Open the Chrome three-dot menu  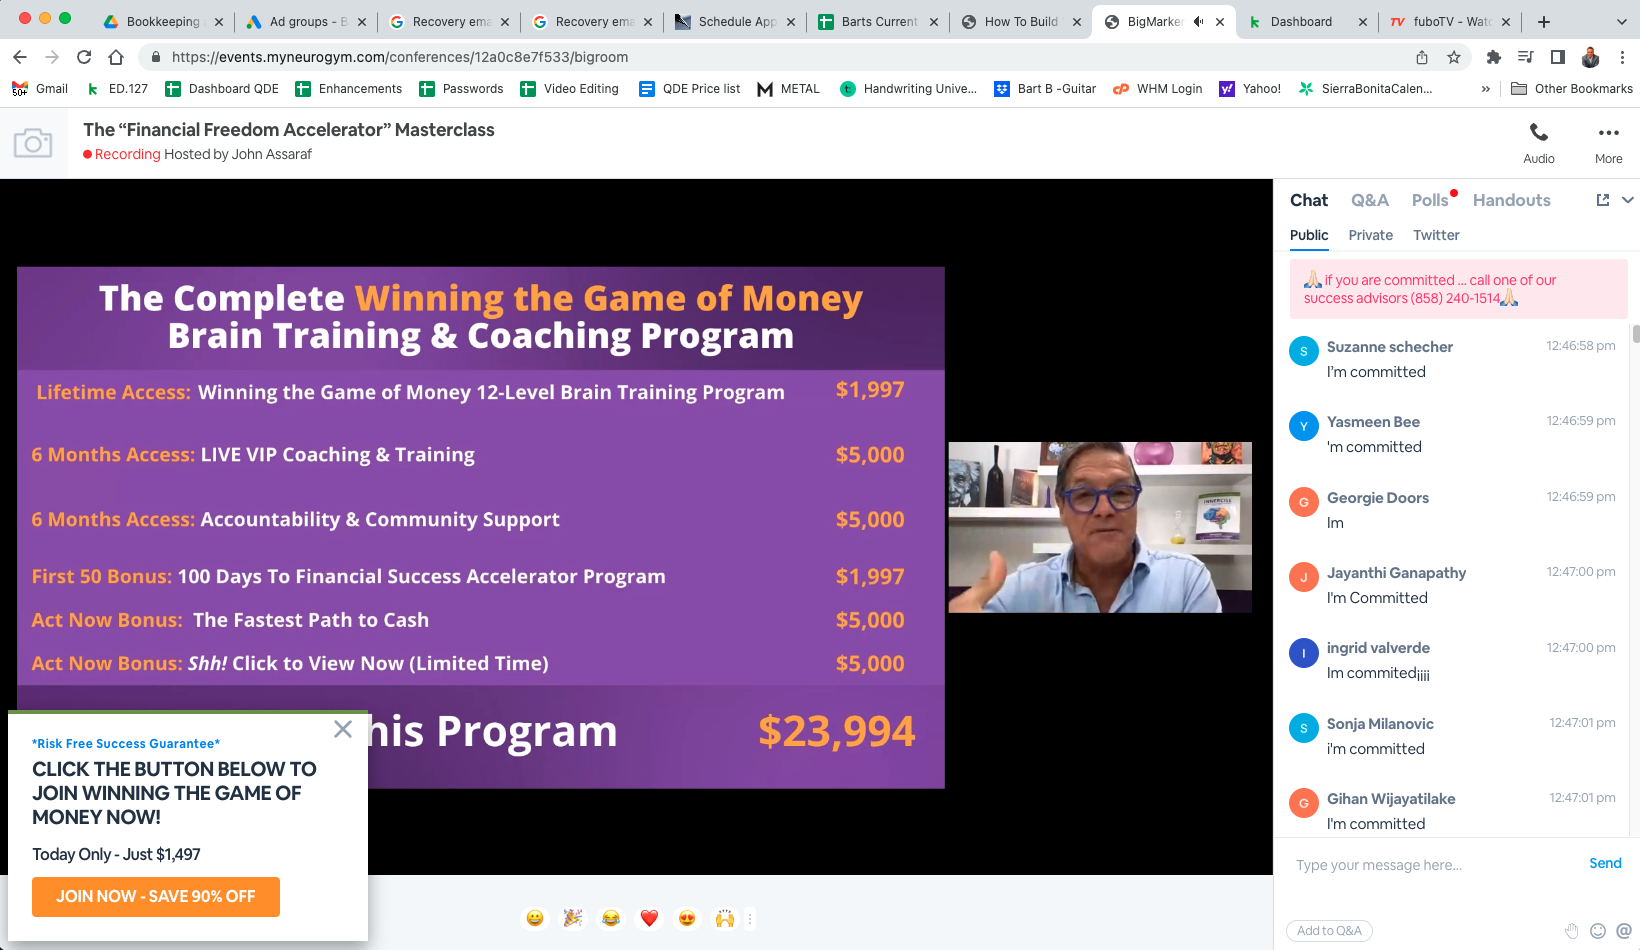pyautogui.click(x=1622, y=57)
